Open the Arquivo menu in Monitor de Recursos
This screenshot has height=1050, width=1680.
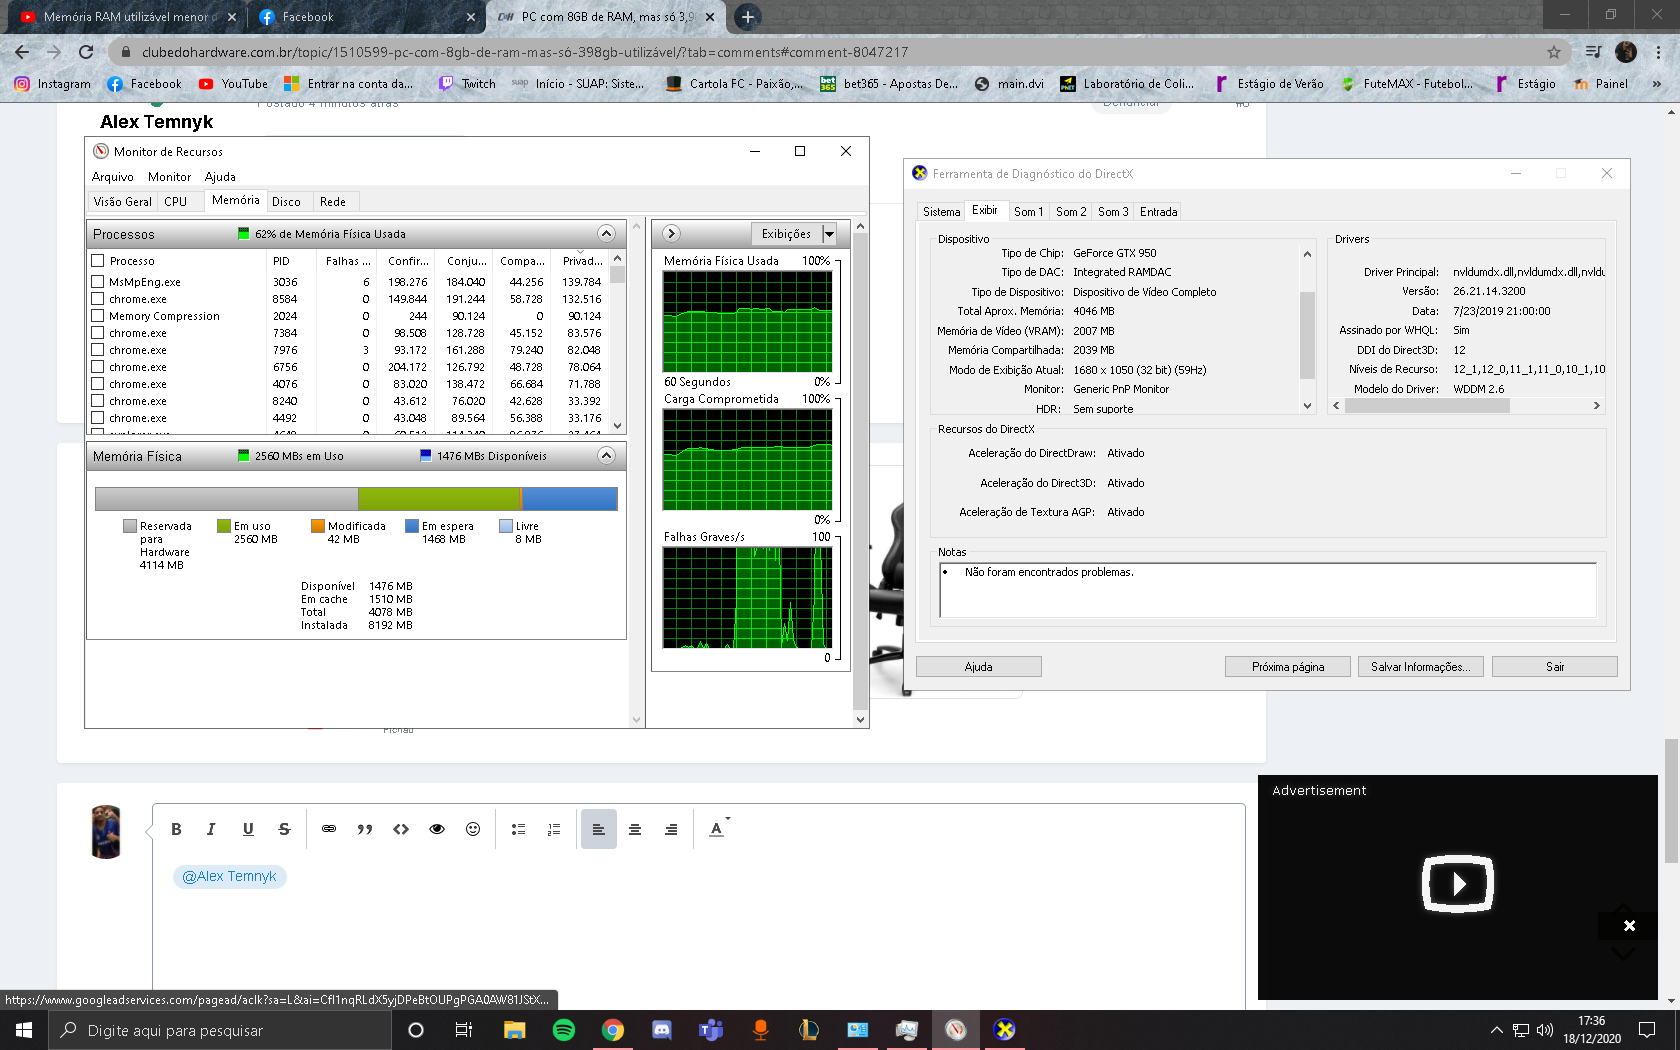tap(113, 177)
